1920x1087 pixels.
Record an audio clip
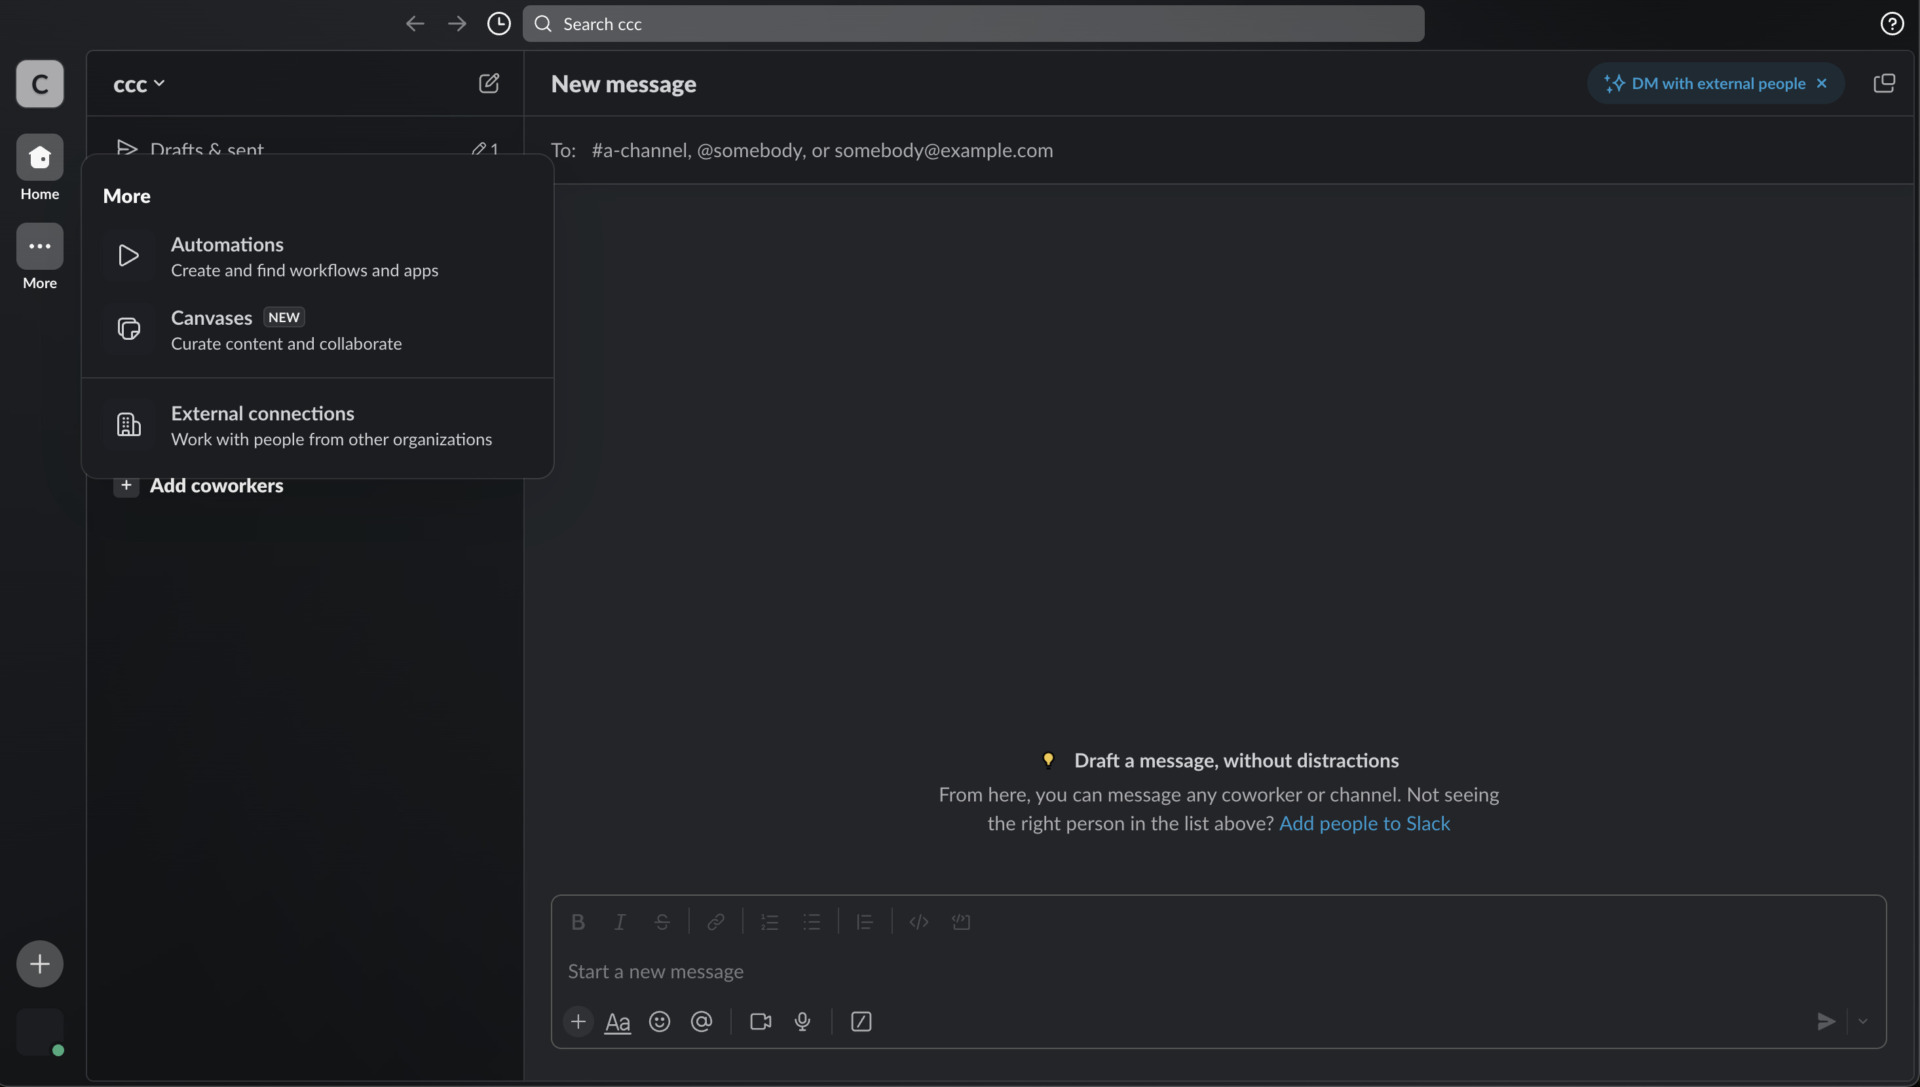click(803, 1021)
